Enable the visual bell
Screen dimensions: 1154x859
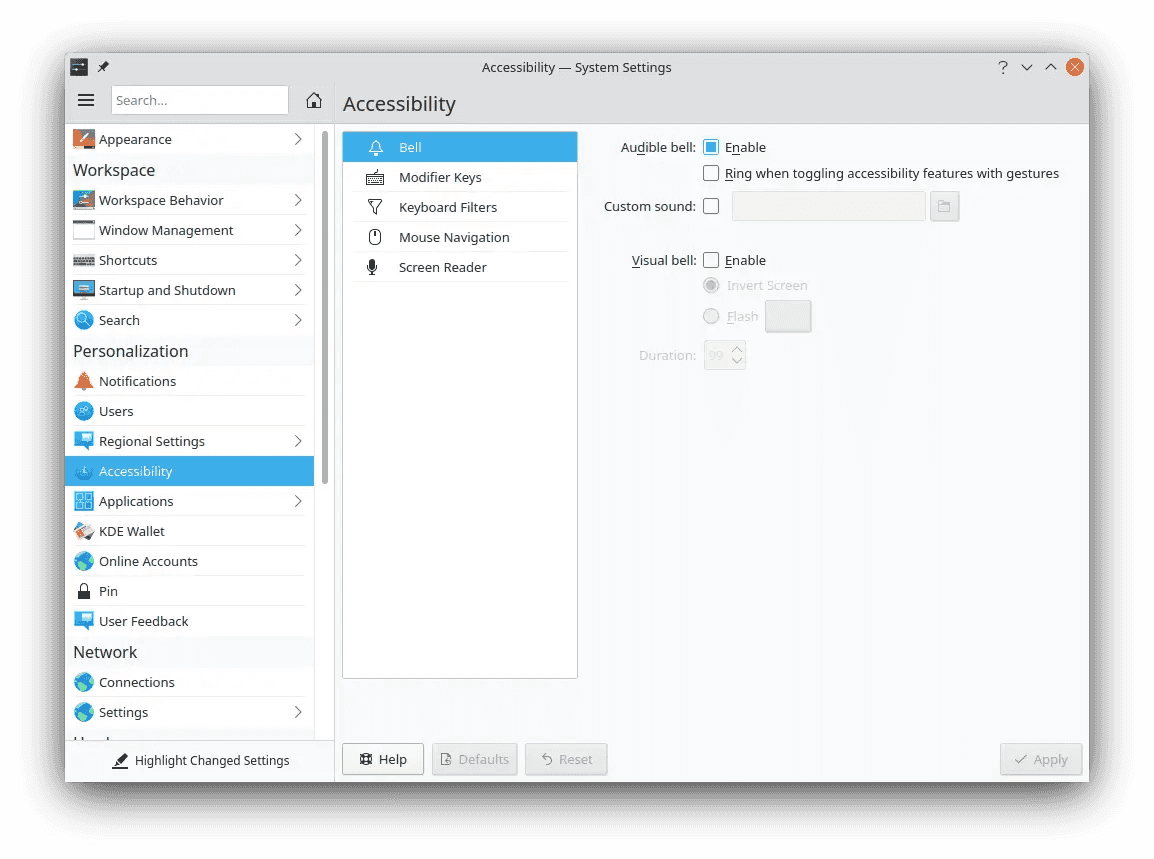pos(710,260)
